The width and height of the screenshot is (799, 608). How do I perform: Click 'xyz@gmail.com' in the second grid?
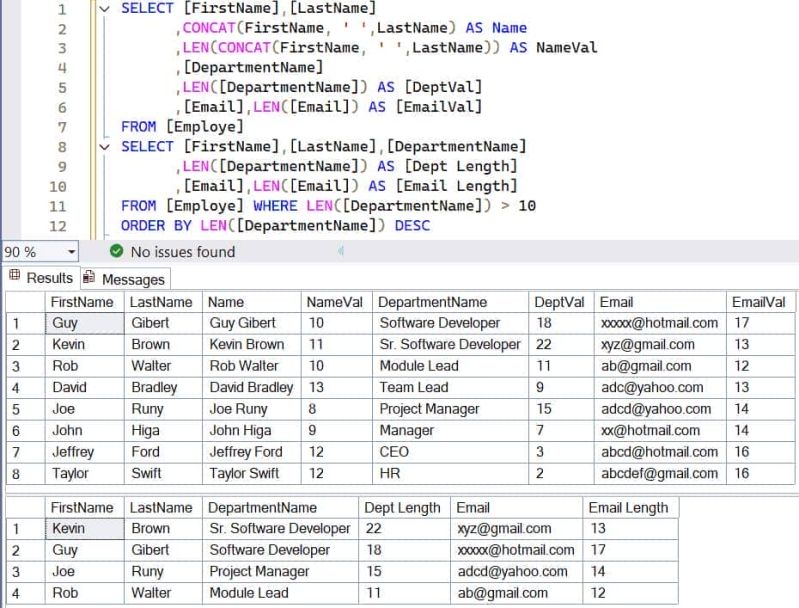pyautogui.click(x=517, y=528)
